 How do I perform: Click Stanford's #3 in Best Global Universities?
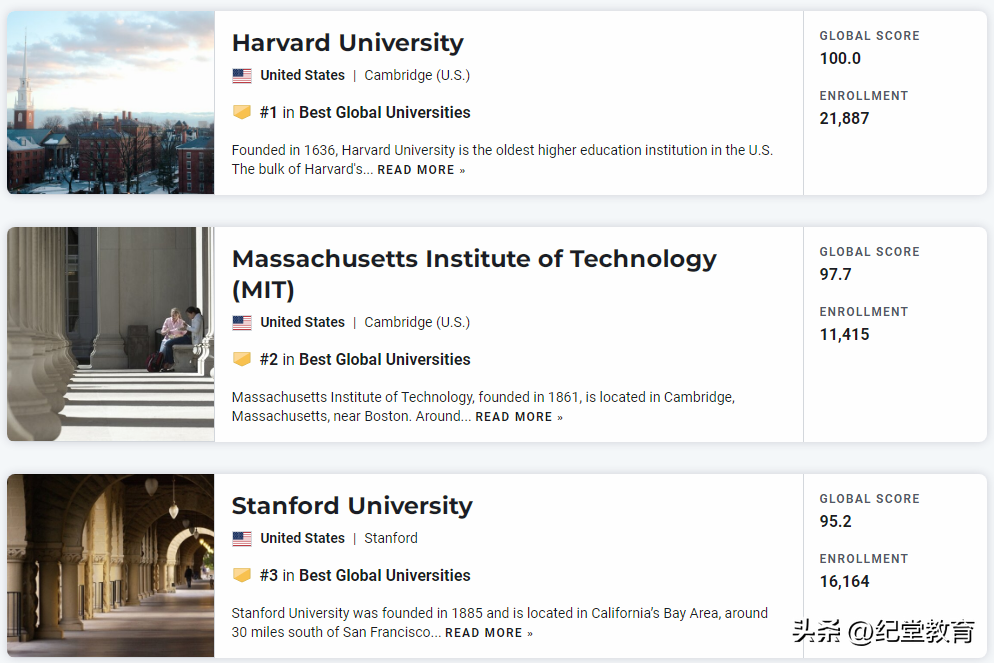coord(365,575)
